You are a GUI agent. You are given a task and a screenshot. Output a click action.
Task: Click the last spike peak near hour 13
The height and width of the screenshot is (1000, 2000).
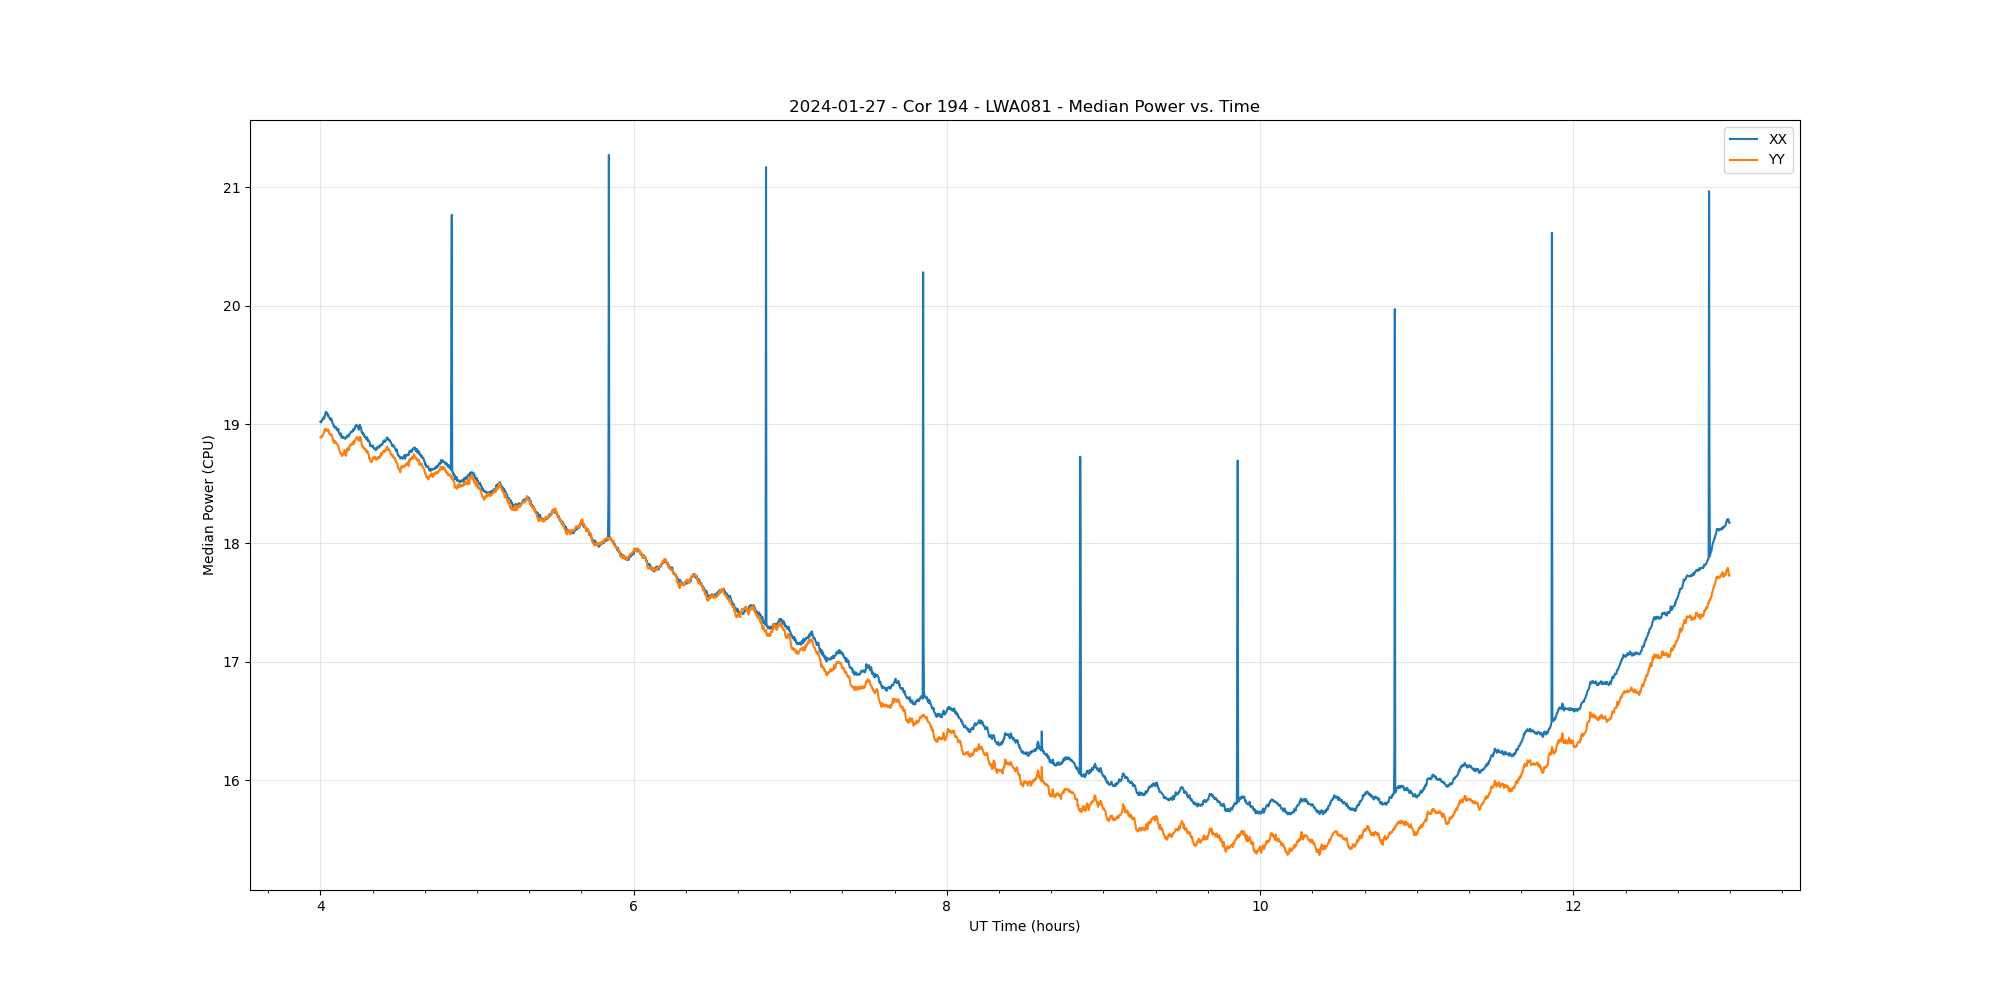1709,192
